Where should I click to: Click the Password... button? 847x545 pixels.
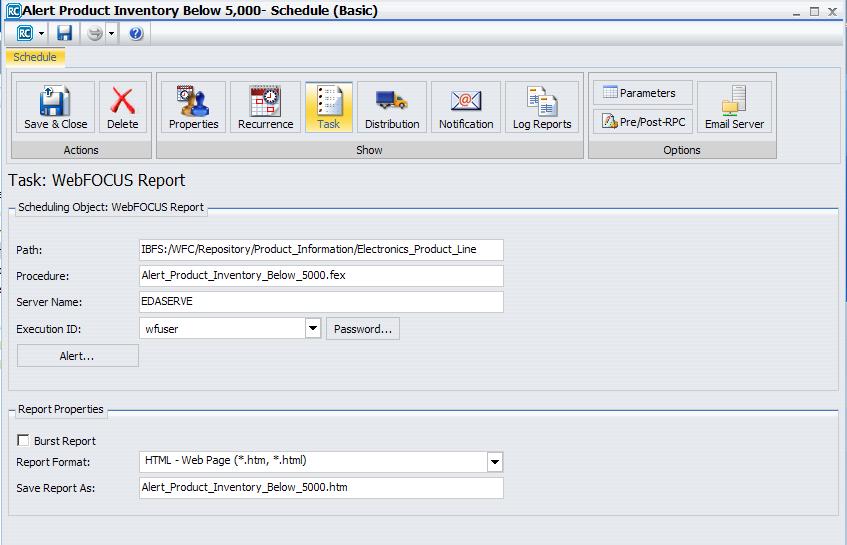pyautogui.click(x=363, y=328)
